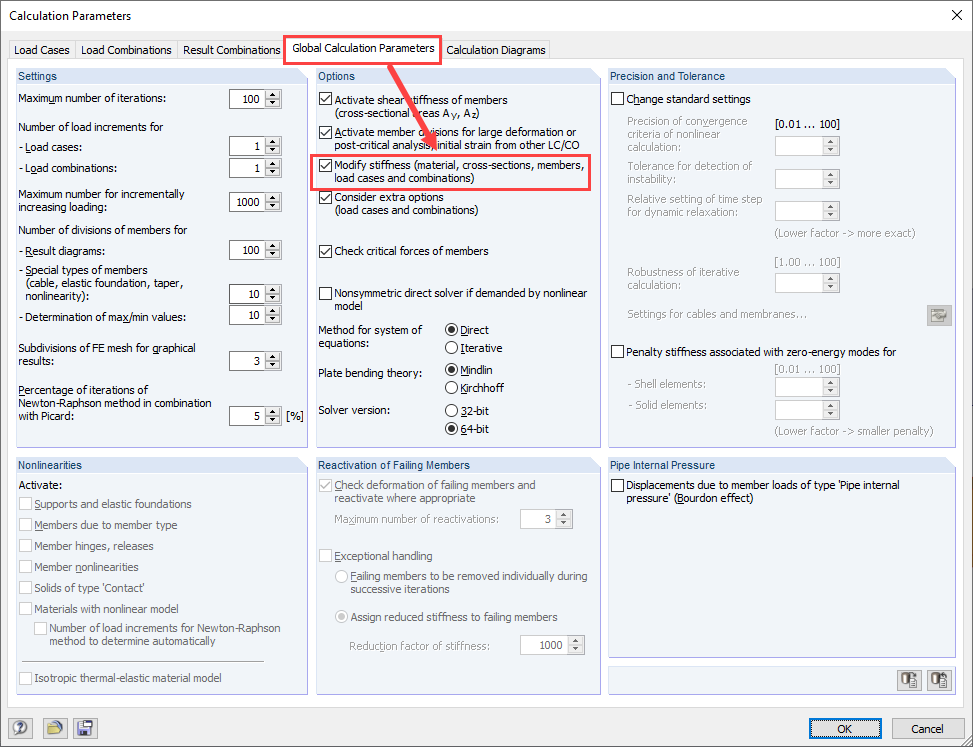
Task: Toggle Consider extra options checkbox
Action: click(x=325, y=197)
